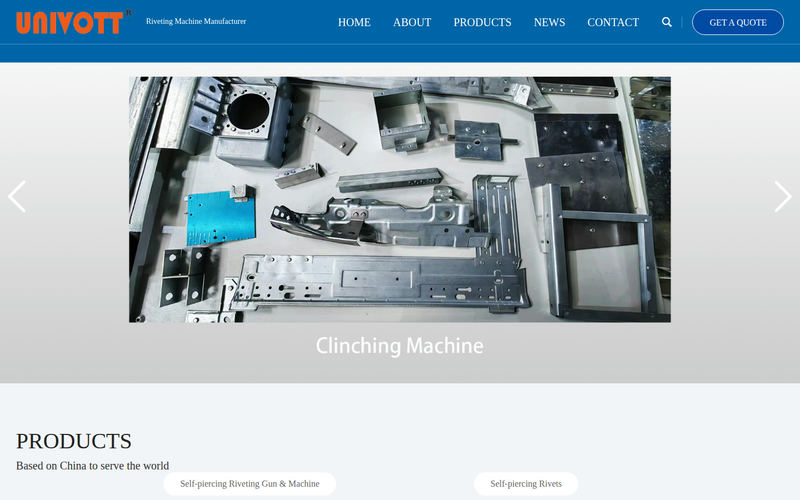Open the search magnifier icon
Viewport: 800px width, 500px height.
[666, 22]
